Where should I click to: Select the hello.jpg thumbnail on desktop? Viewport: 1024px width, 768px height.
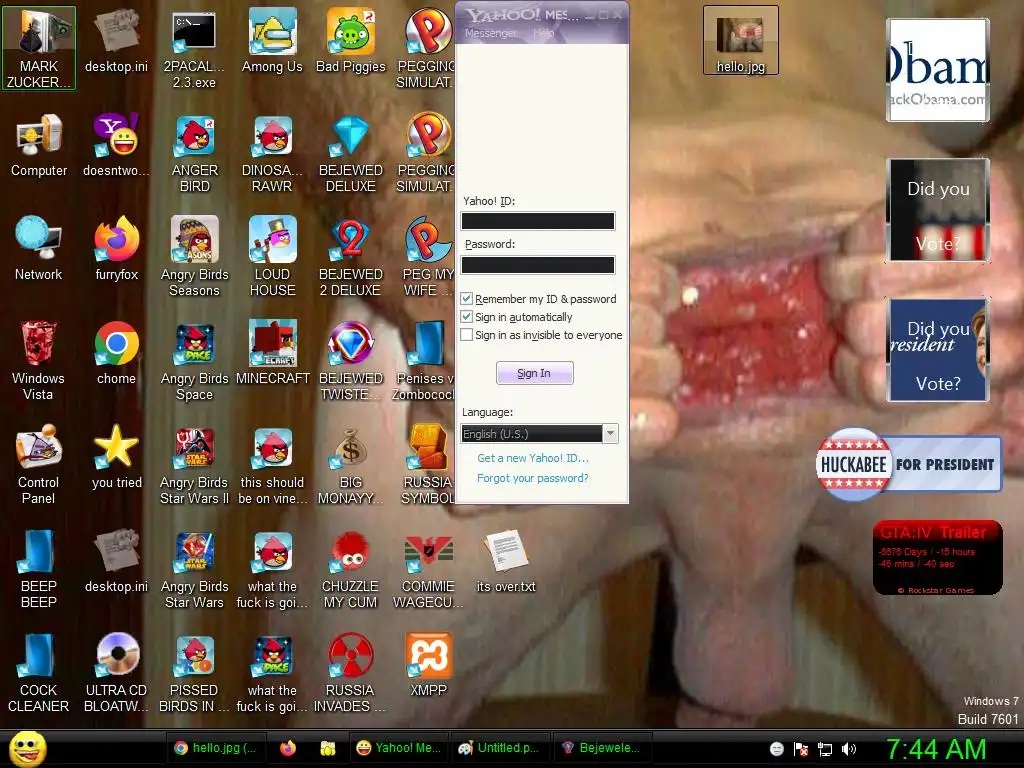tap(741, 40)
